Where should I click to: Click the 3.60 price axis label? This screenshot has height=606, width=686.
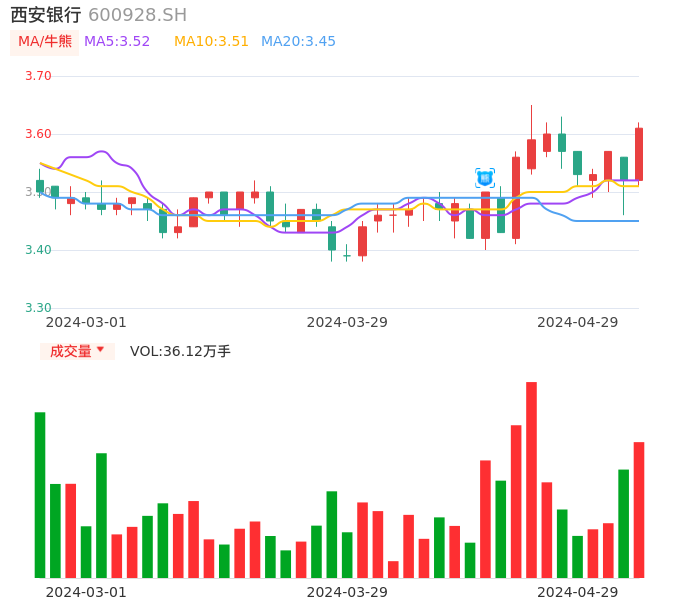pyautogui.click(x=38, y=134)
